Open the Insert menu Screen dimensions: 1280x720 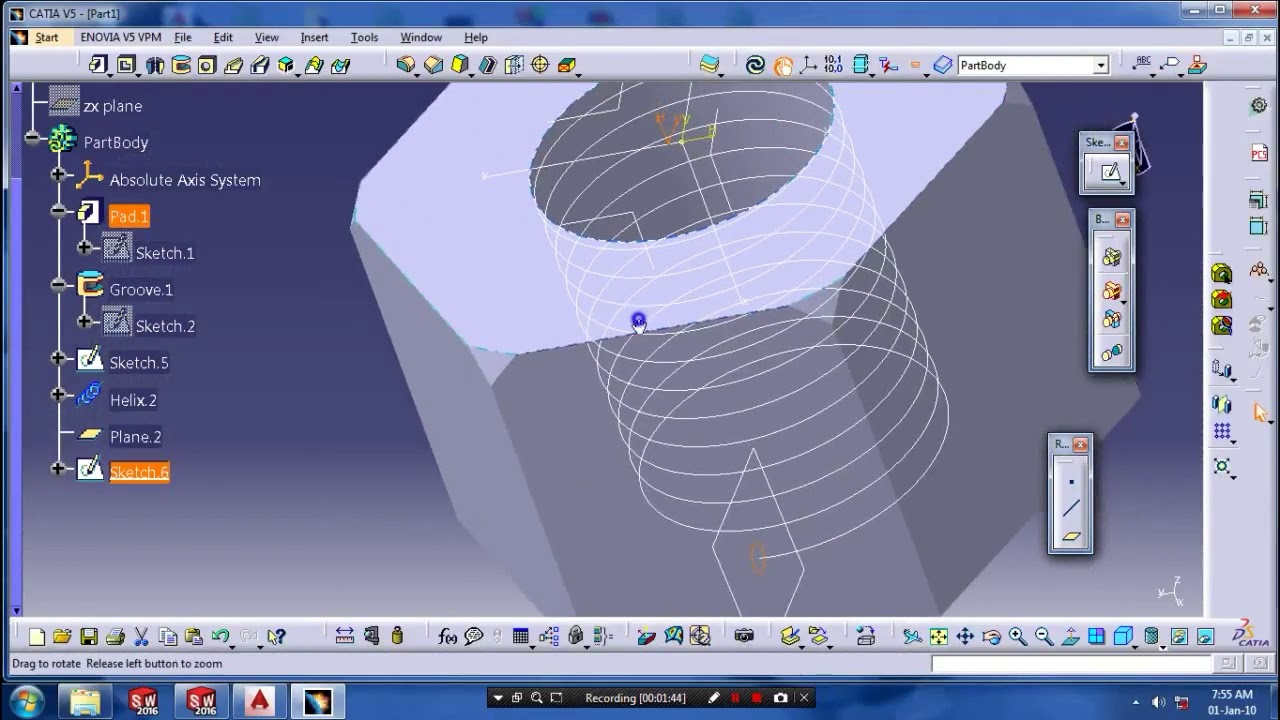[314, 37]
